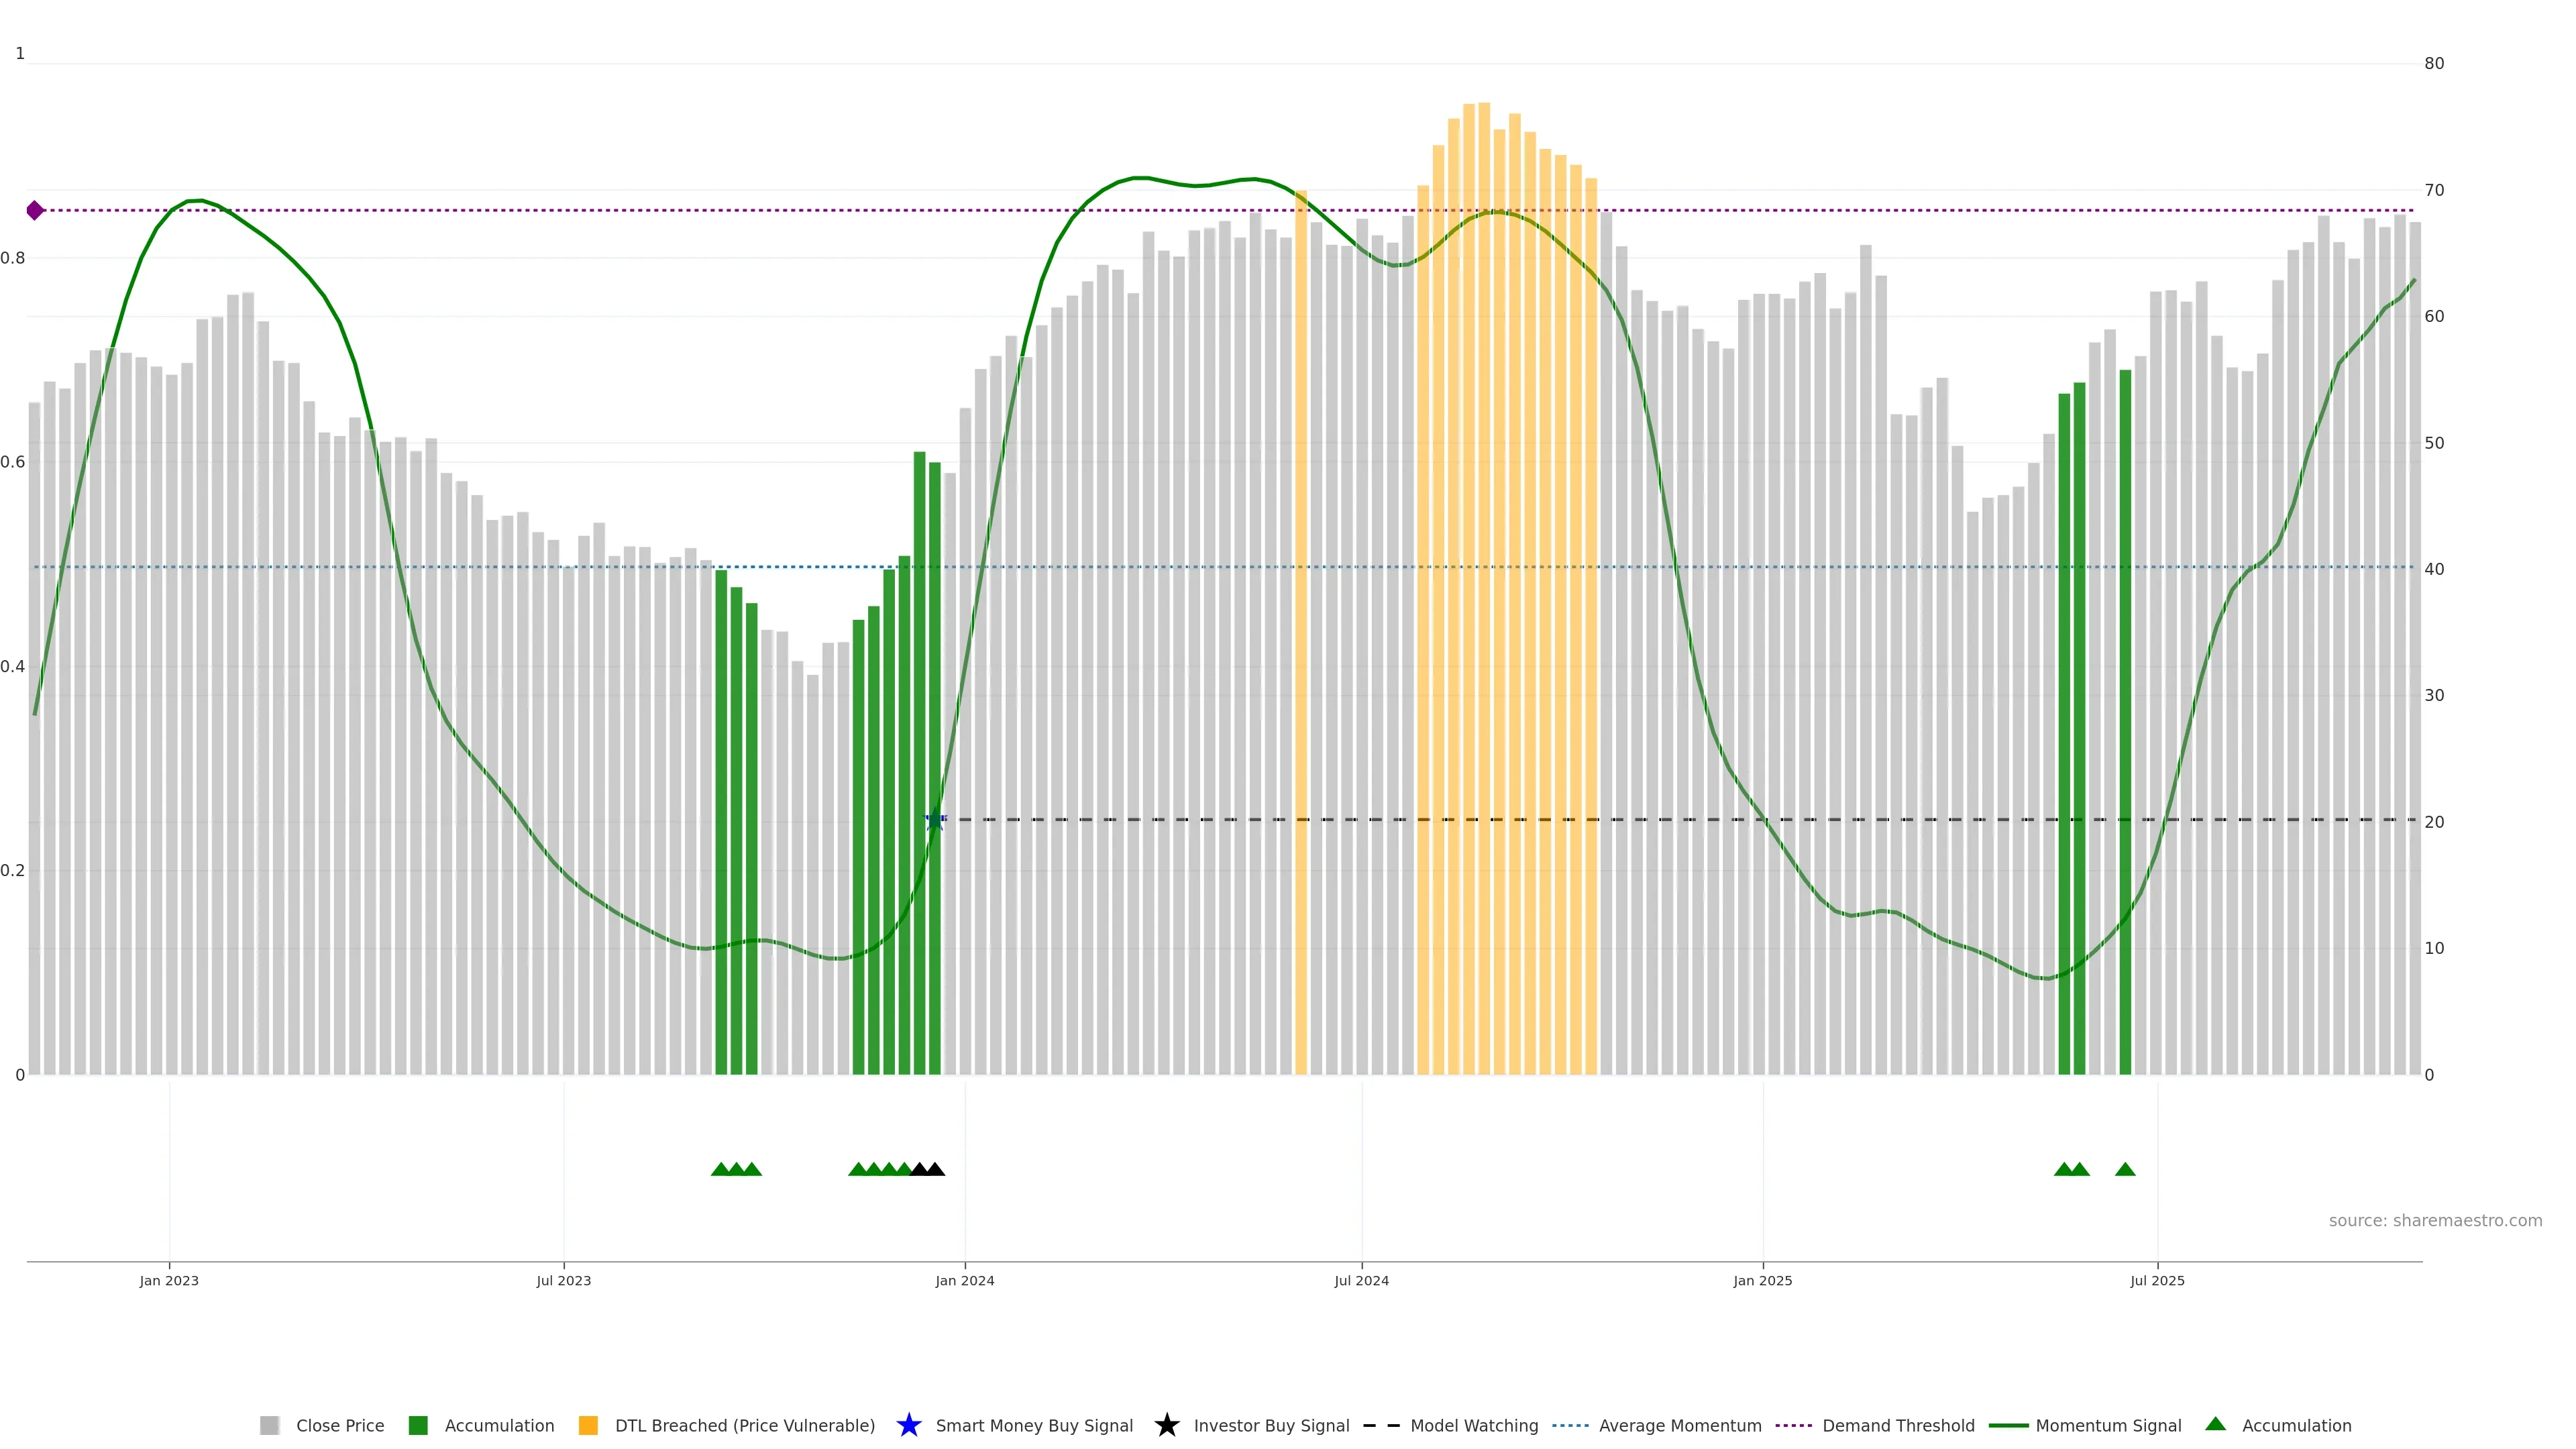2576x1449 pixels.
Task: Click the Jul 2024 axis label
Action: (x=1361, y=1280)
